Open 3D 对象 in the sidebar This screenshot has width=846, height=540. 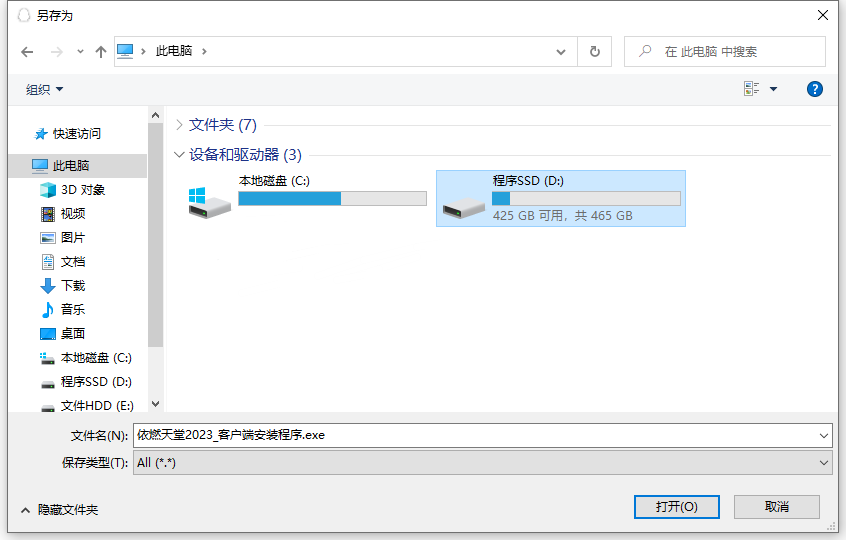point(82,189)
